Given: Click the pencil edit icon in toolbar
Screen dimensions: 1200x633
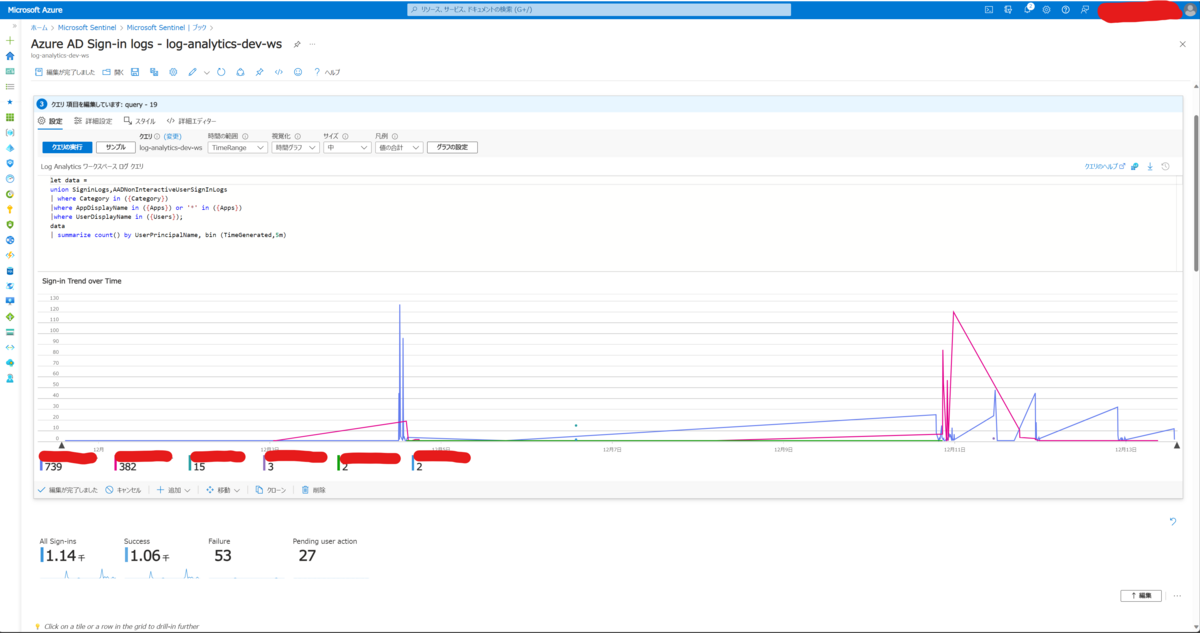Looking at the screenshot, I should point(192,72).
